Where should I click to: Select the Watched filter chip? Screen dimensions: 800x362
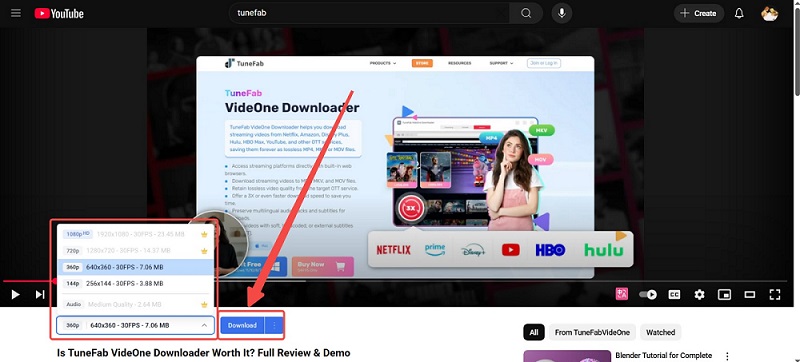(x=660, y=332)
